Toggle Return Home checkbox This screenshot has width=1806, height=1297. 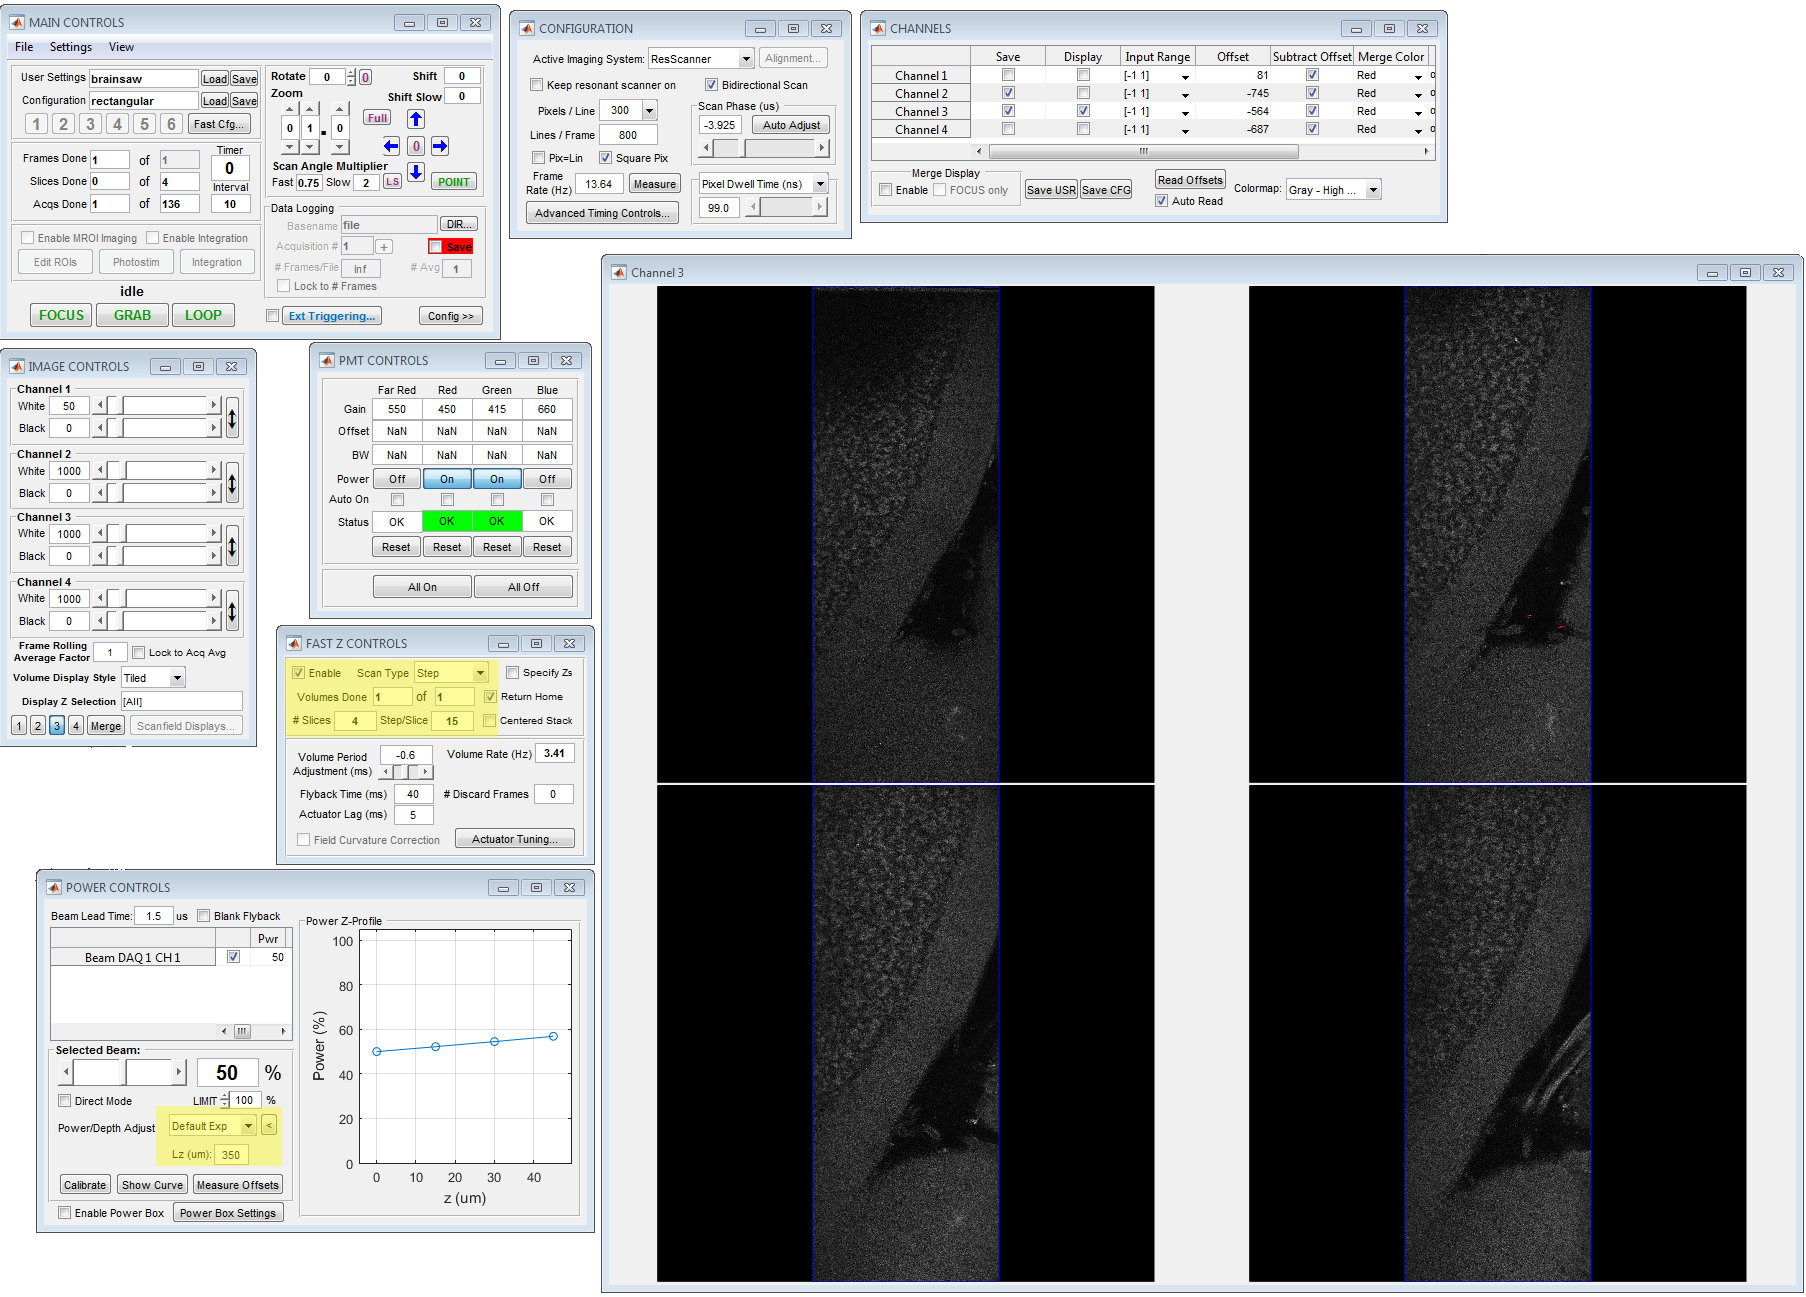click(x=490, y=697)
